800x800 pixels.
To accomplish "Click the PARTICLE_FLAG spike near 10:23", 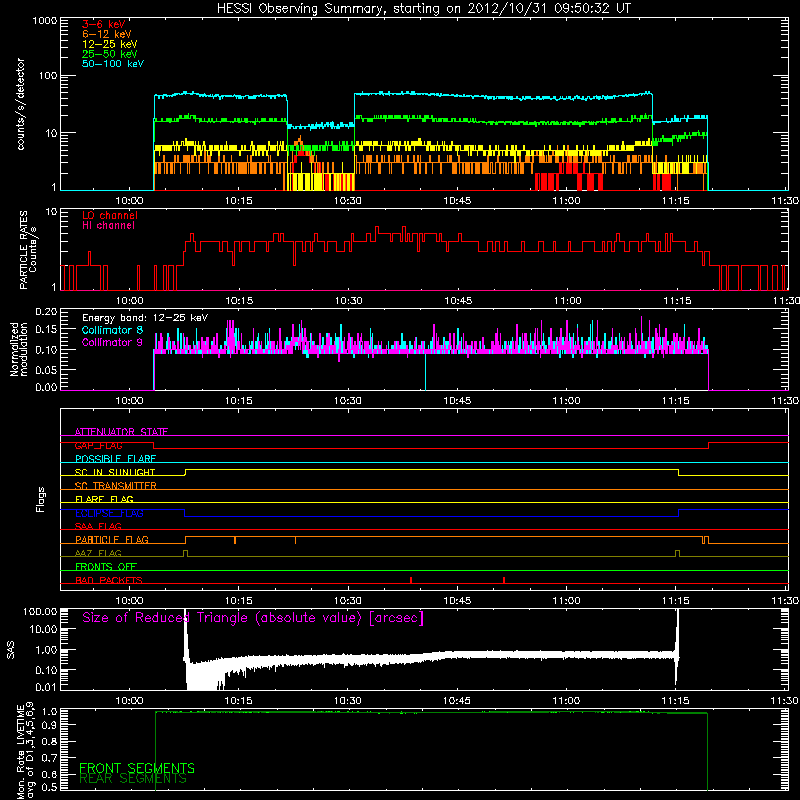I will click(x=295, y=540).
